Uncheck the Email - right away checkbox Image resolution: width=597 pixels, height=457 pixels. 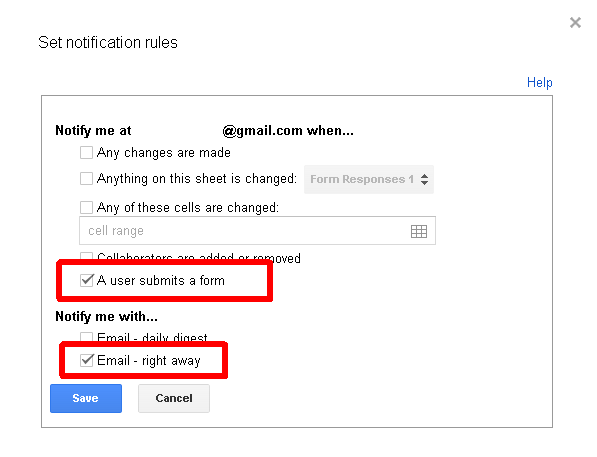point(87,360)
